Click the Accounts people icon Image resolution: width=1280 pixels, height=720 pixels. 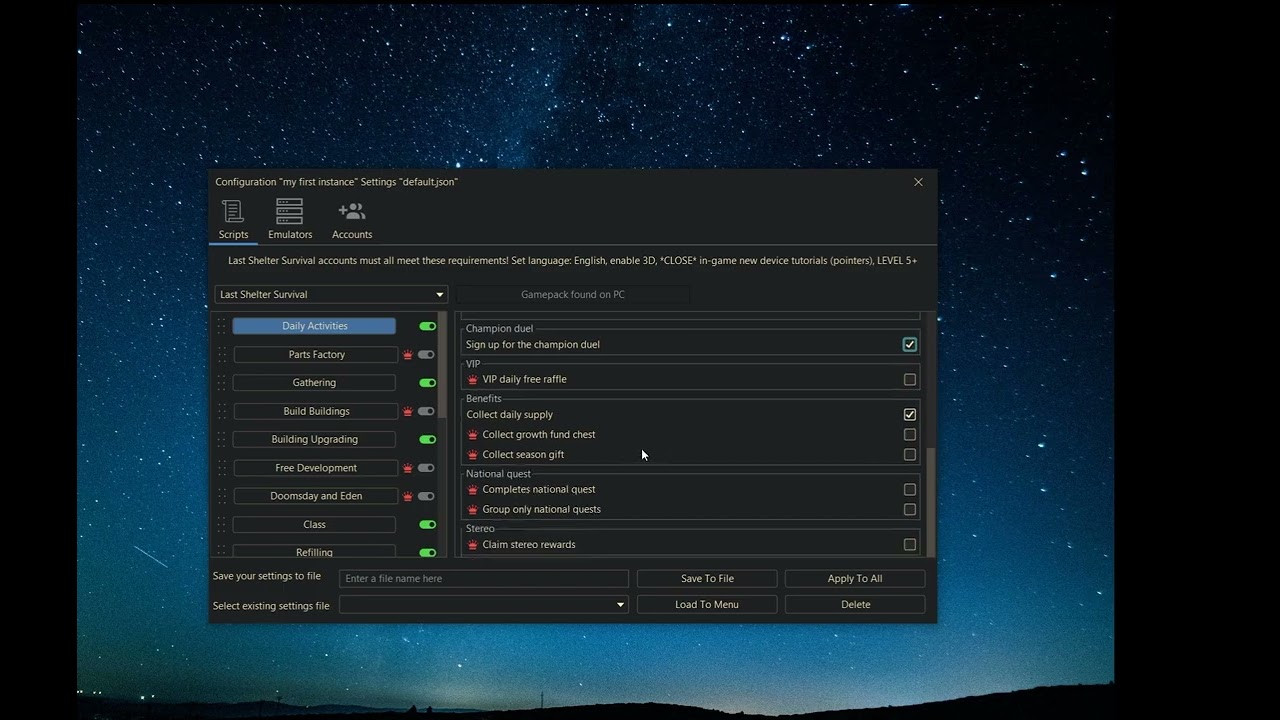pyautogui.click(x=352, y=211)
